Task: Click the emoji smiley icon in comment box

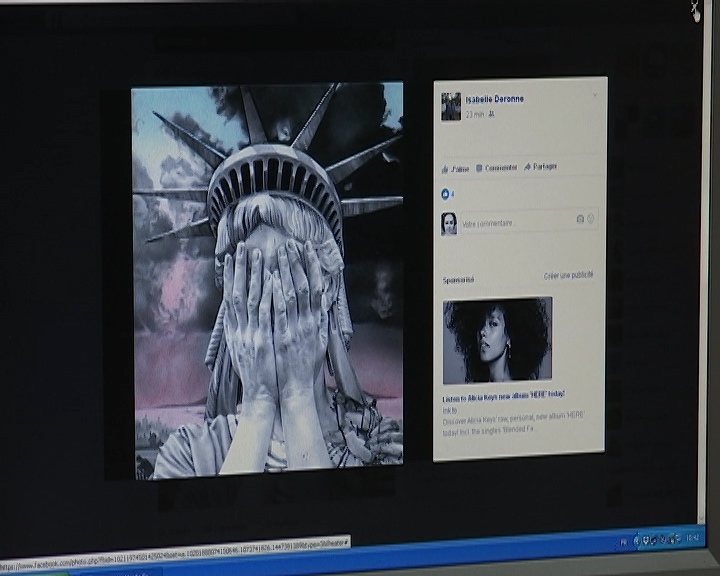Action: coord(591,219)
